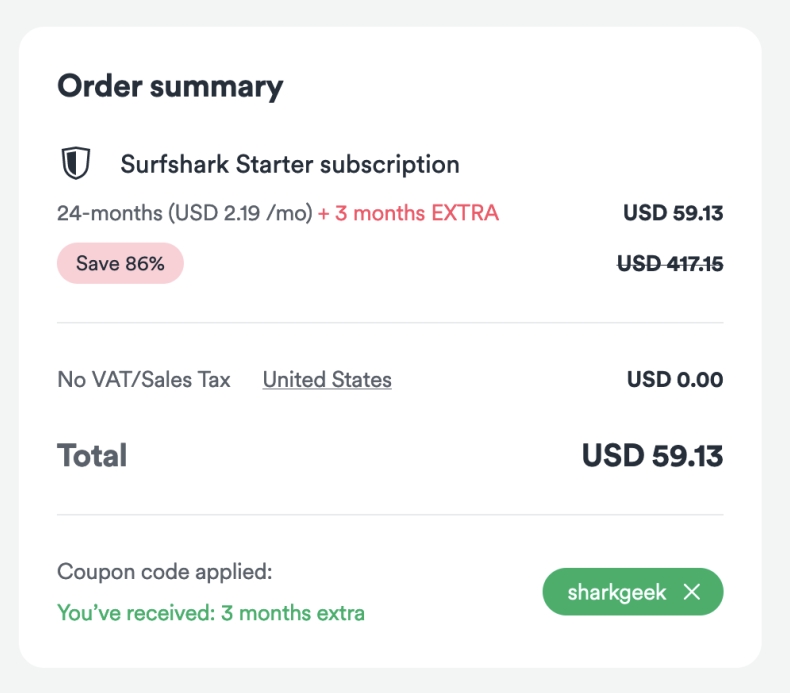Click the Order summary heading
Screen dimensions: 790x693
170,87
